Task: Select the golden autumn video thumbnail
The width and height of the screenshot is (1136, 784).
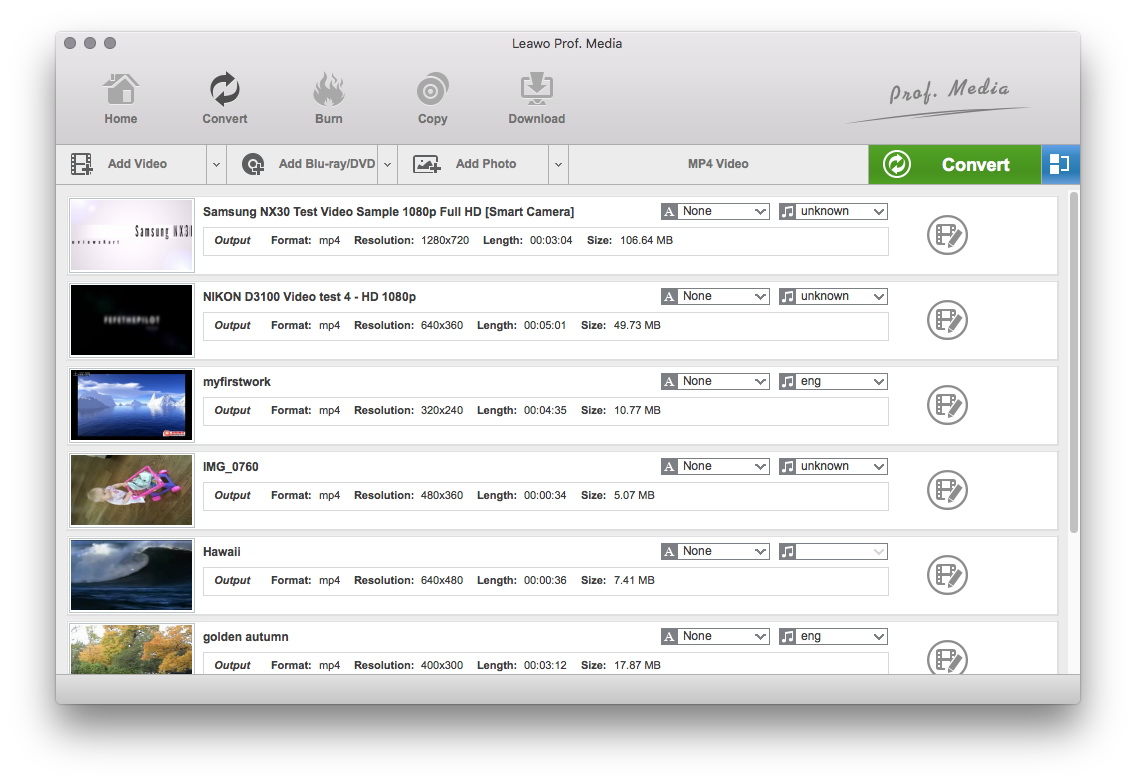Action: pyautogui.click(x=131, y=649)
